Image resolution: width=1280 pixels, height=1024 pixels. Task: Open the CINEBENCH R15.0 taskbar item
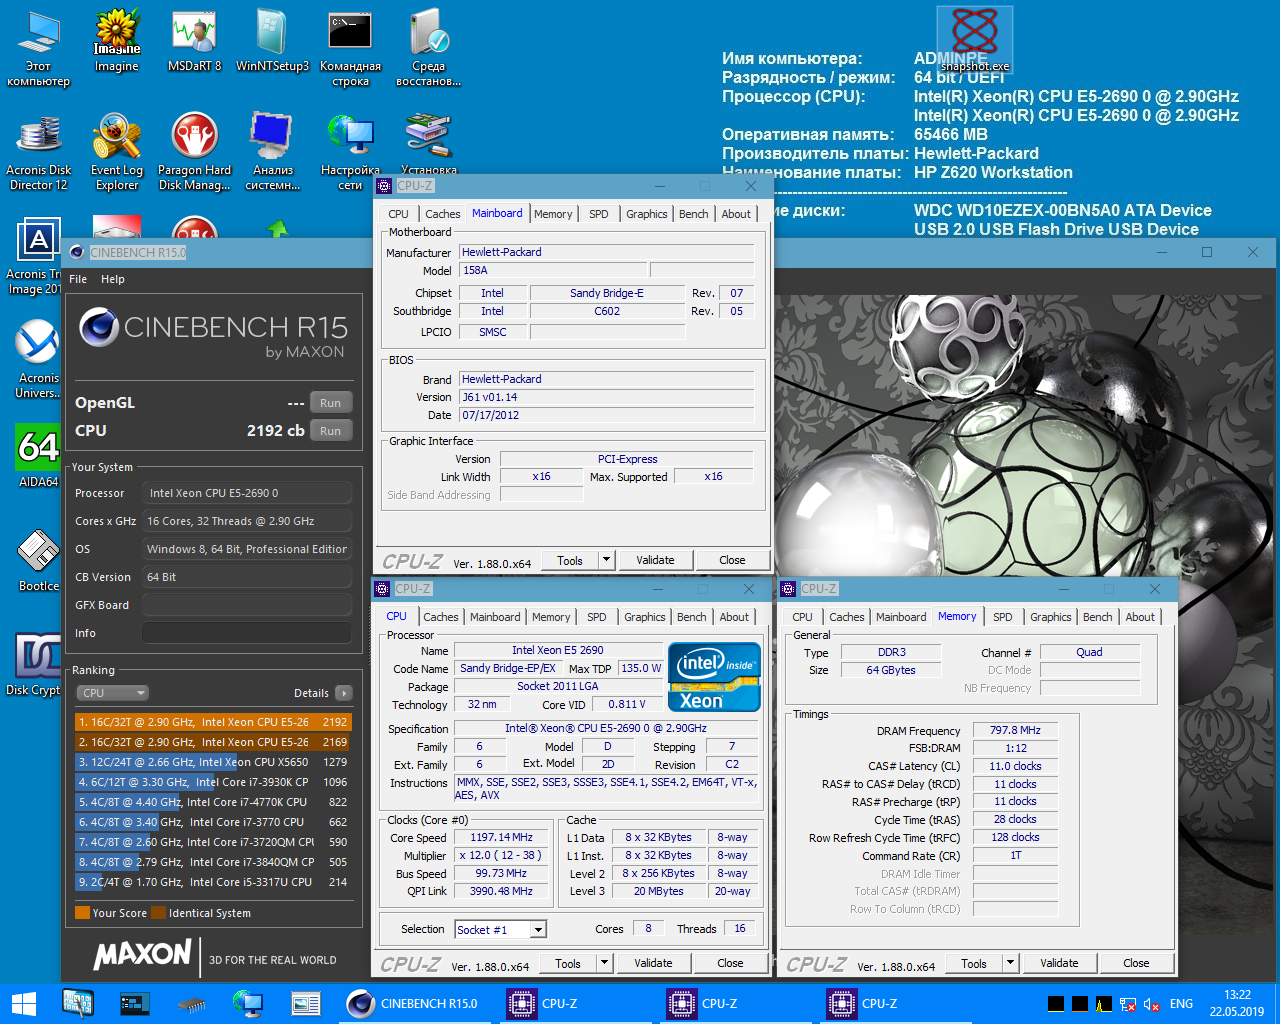(415, 1003)
